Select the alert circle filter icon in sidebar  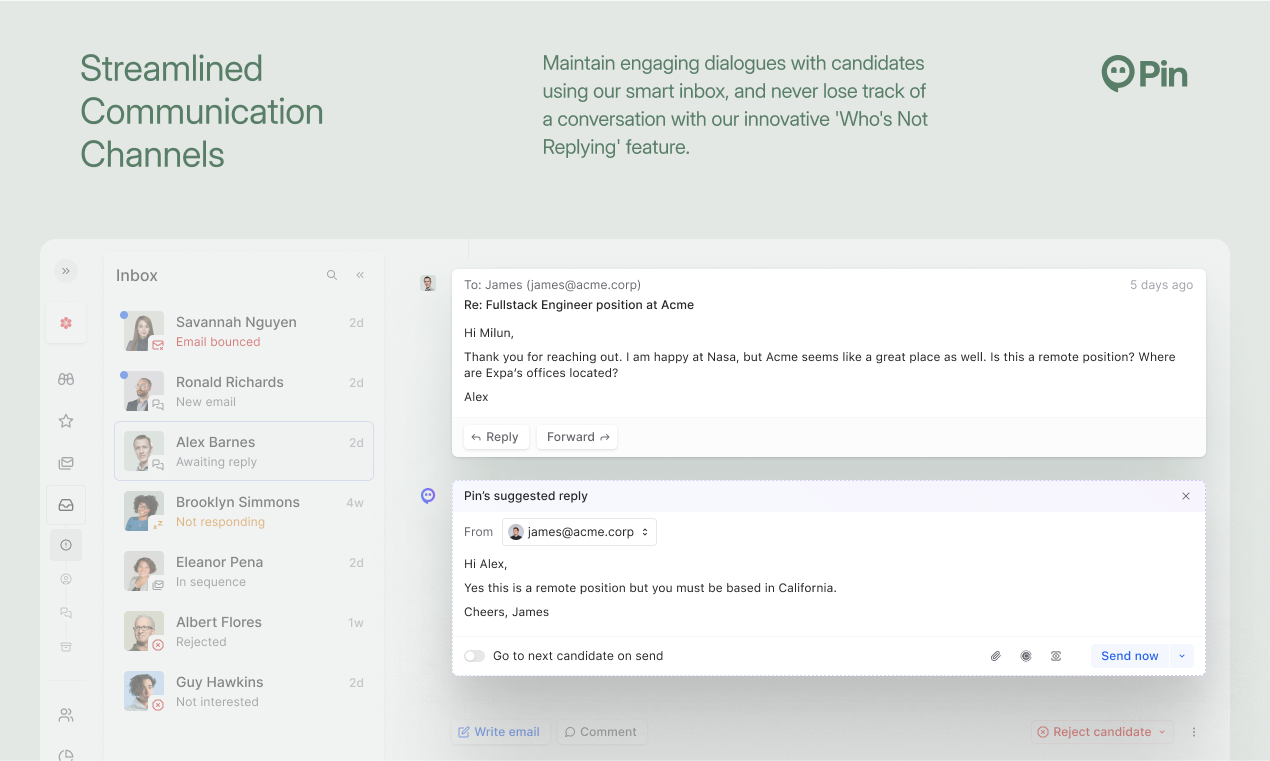(66, 545)
